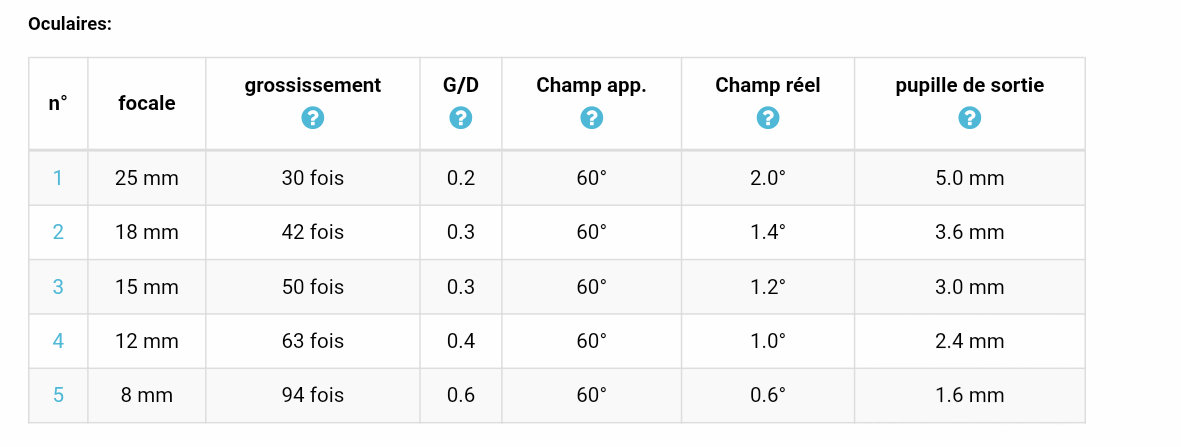Open eyepiece number 1 link
The height and width of the screenshot is (447, 1181).
point(58,178)
